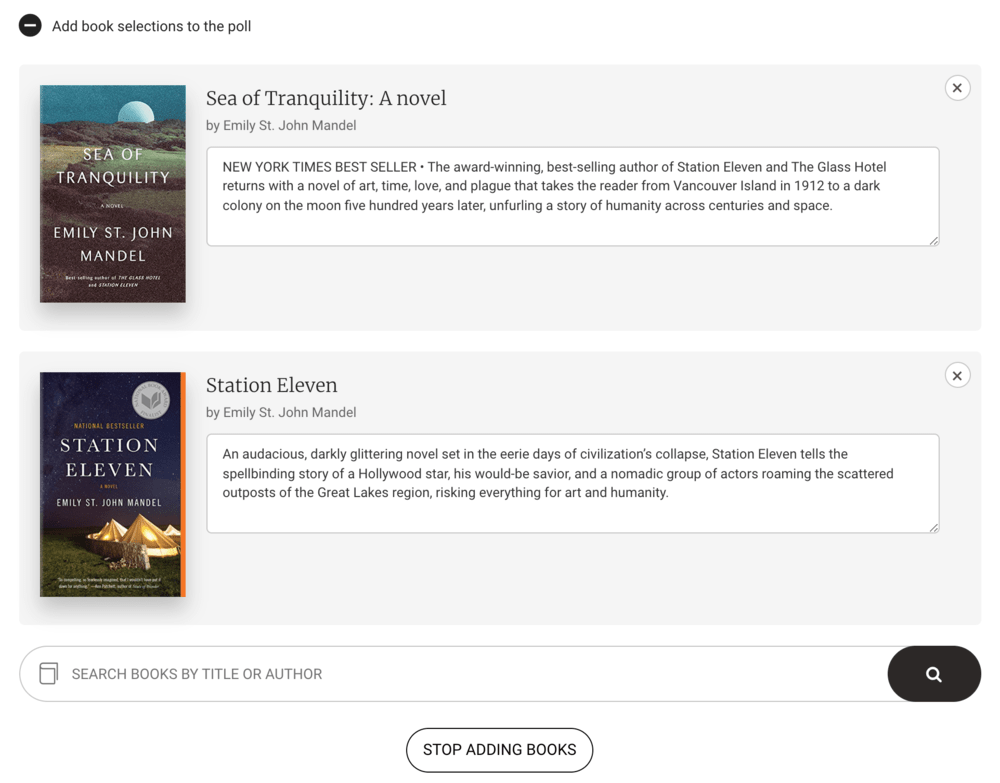Click the 'Station Eleven' title heading
This screenshot has width=1000, height=783.
(x=271, y=385)
